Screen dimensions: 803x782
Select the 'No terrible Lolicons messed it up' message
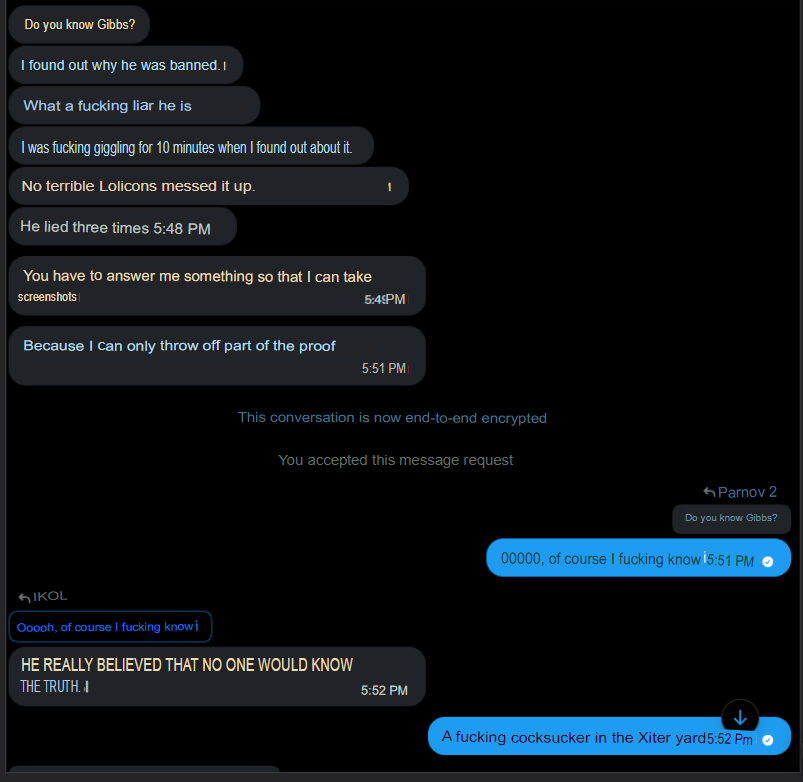(x=208, y=186)
